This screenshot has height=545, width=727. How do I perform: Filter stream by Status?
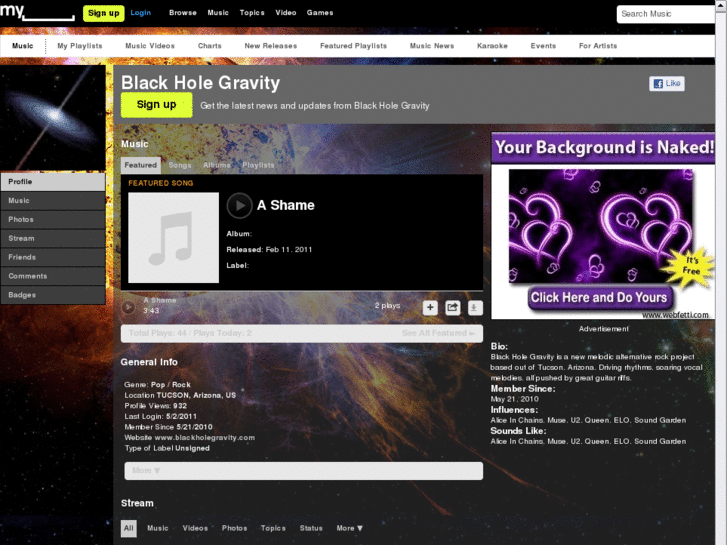(311, 528)
